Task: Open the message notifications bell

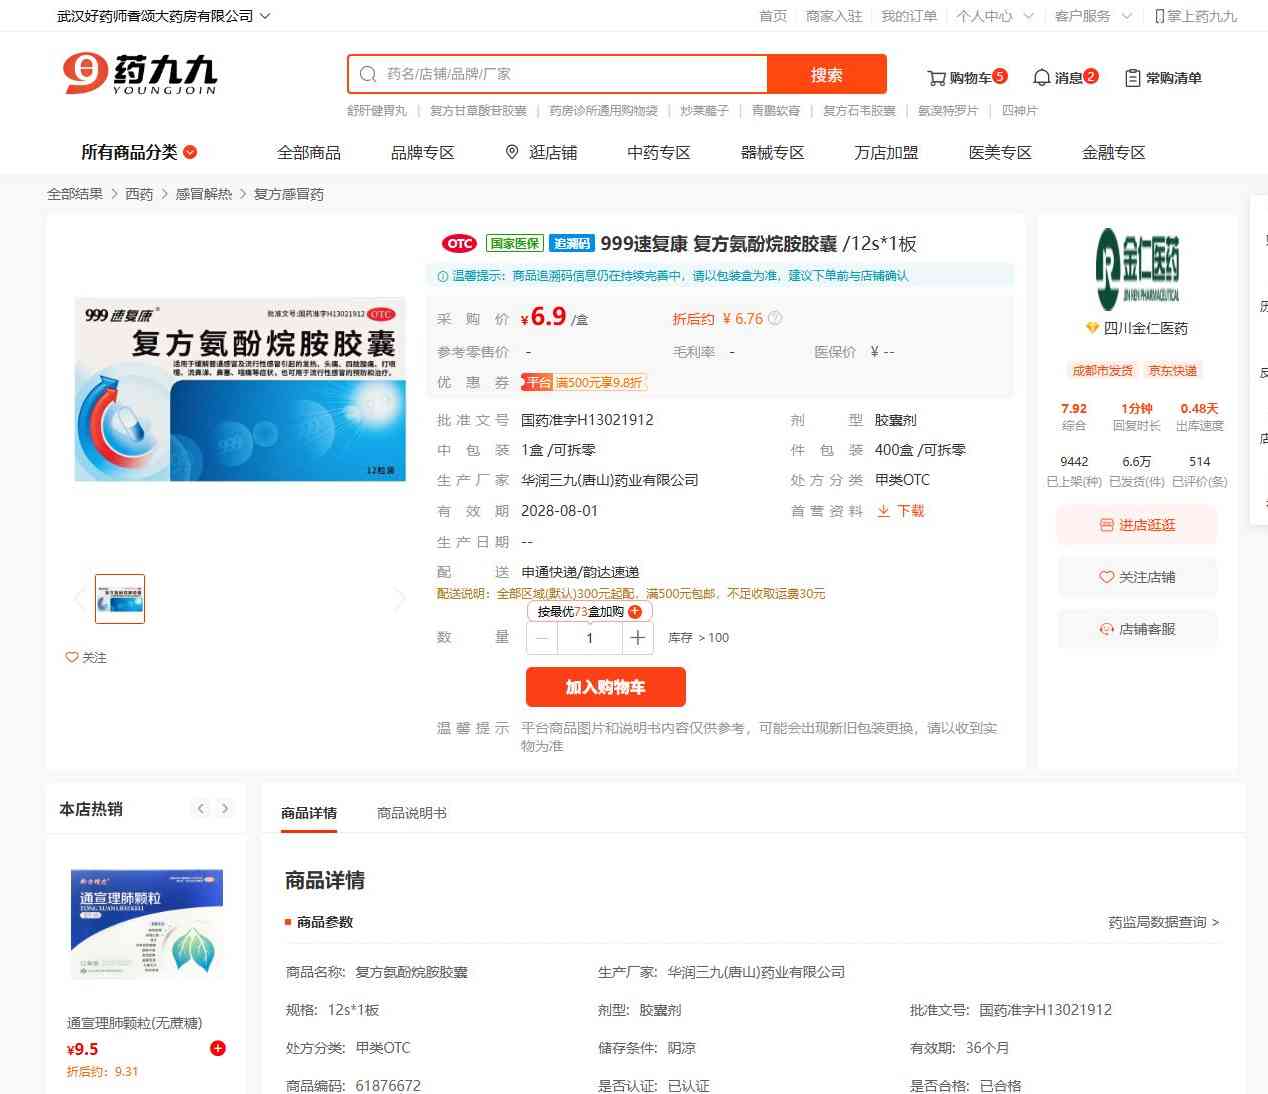Action: point(1041,78)
